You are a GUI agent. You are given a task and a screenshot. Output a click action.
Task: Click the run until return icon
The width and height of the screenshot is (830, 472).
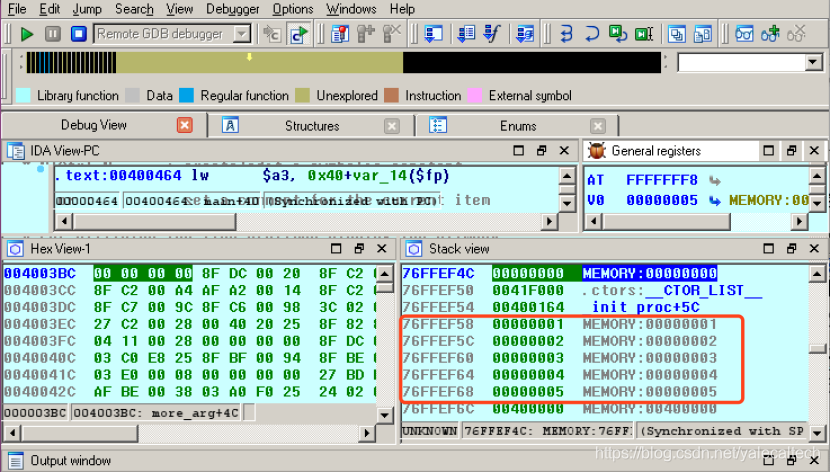(x=525, y=34)
